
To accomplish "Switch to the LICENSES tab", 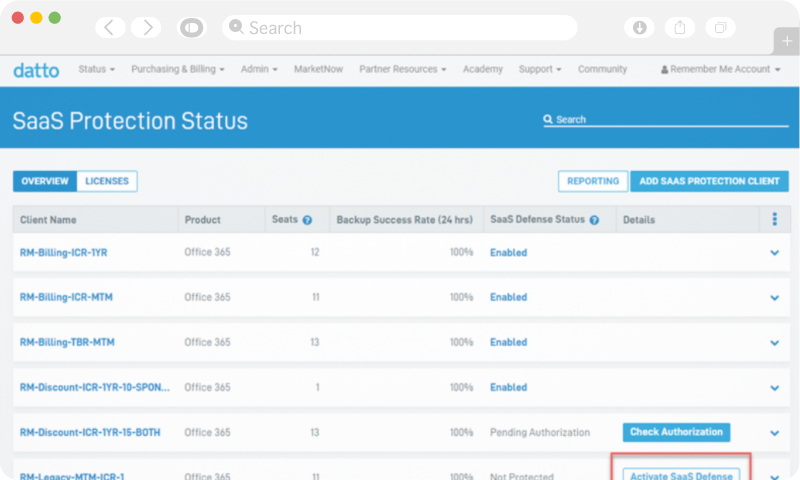I will click(107, 181).
